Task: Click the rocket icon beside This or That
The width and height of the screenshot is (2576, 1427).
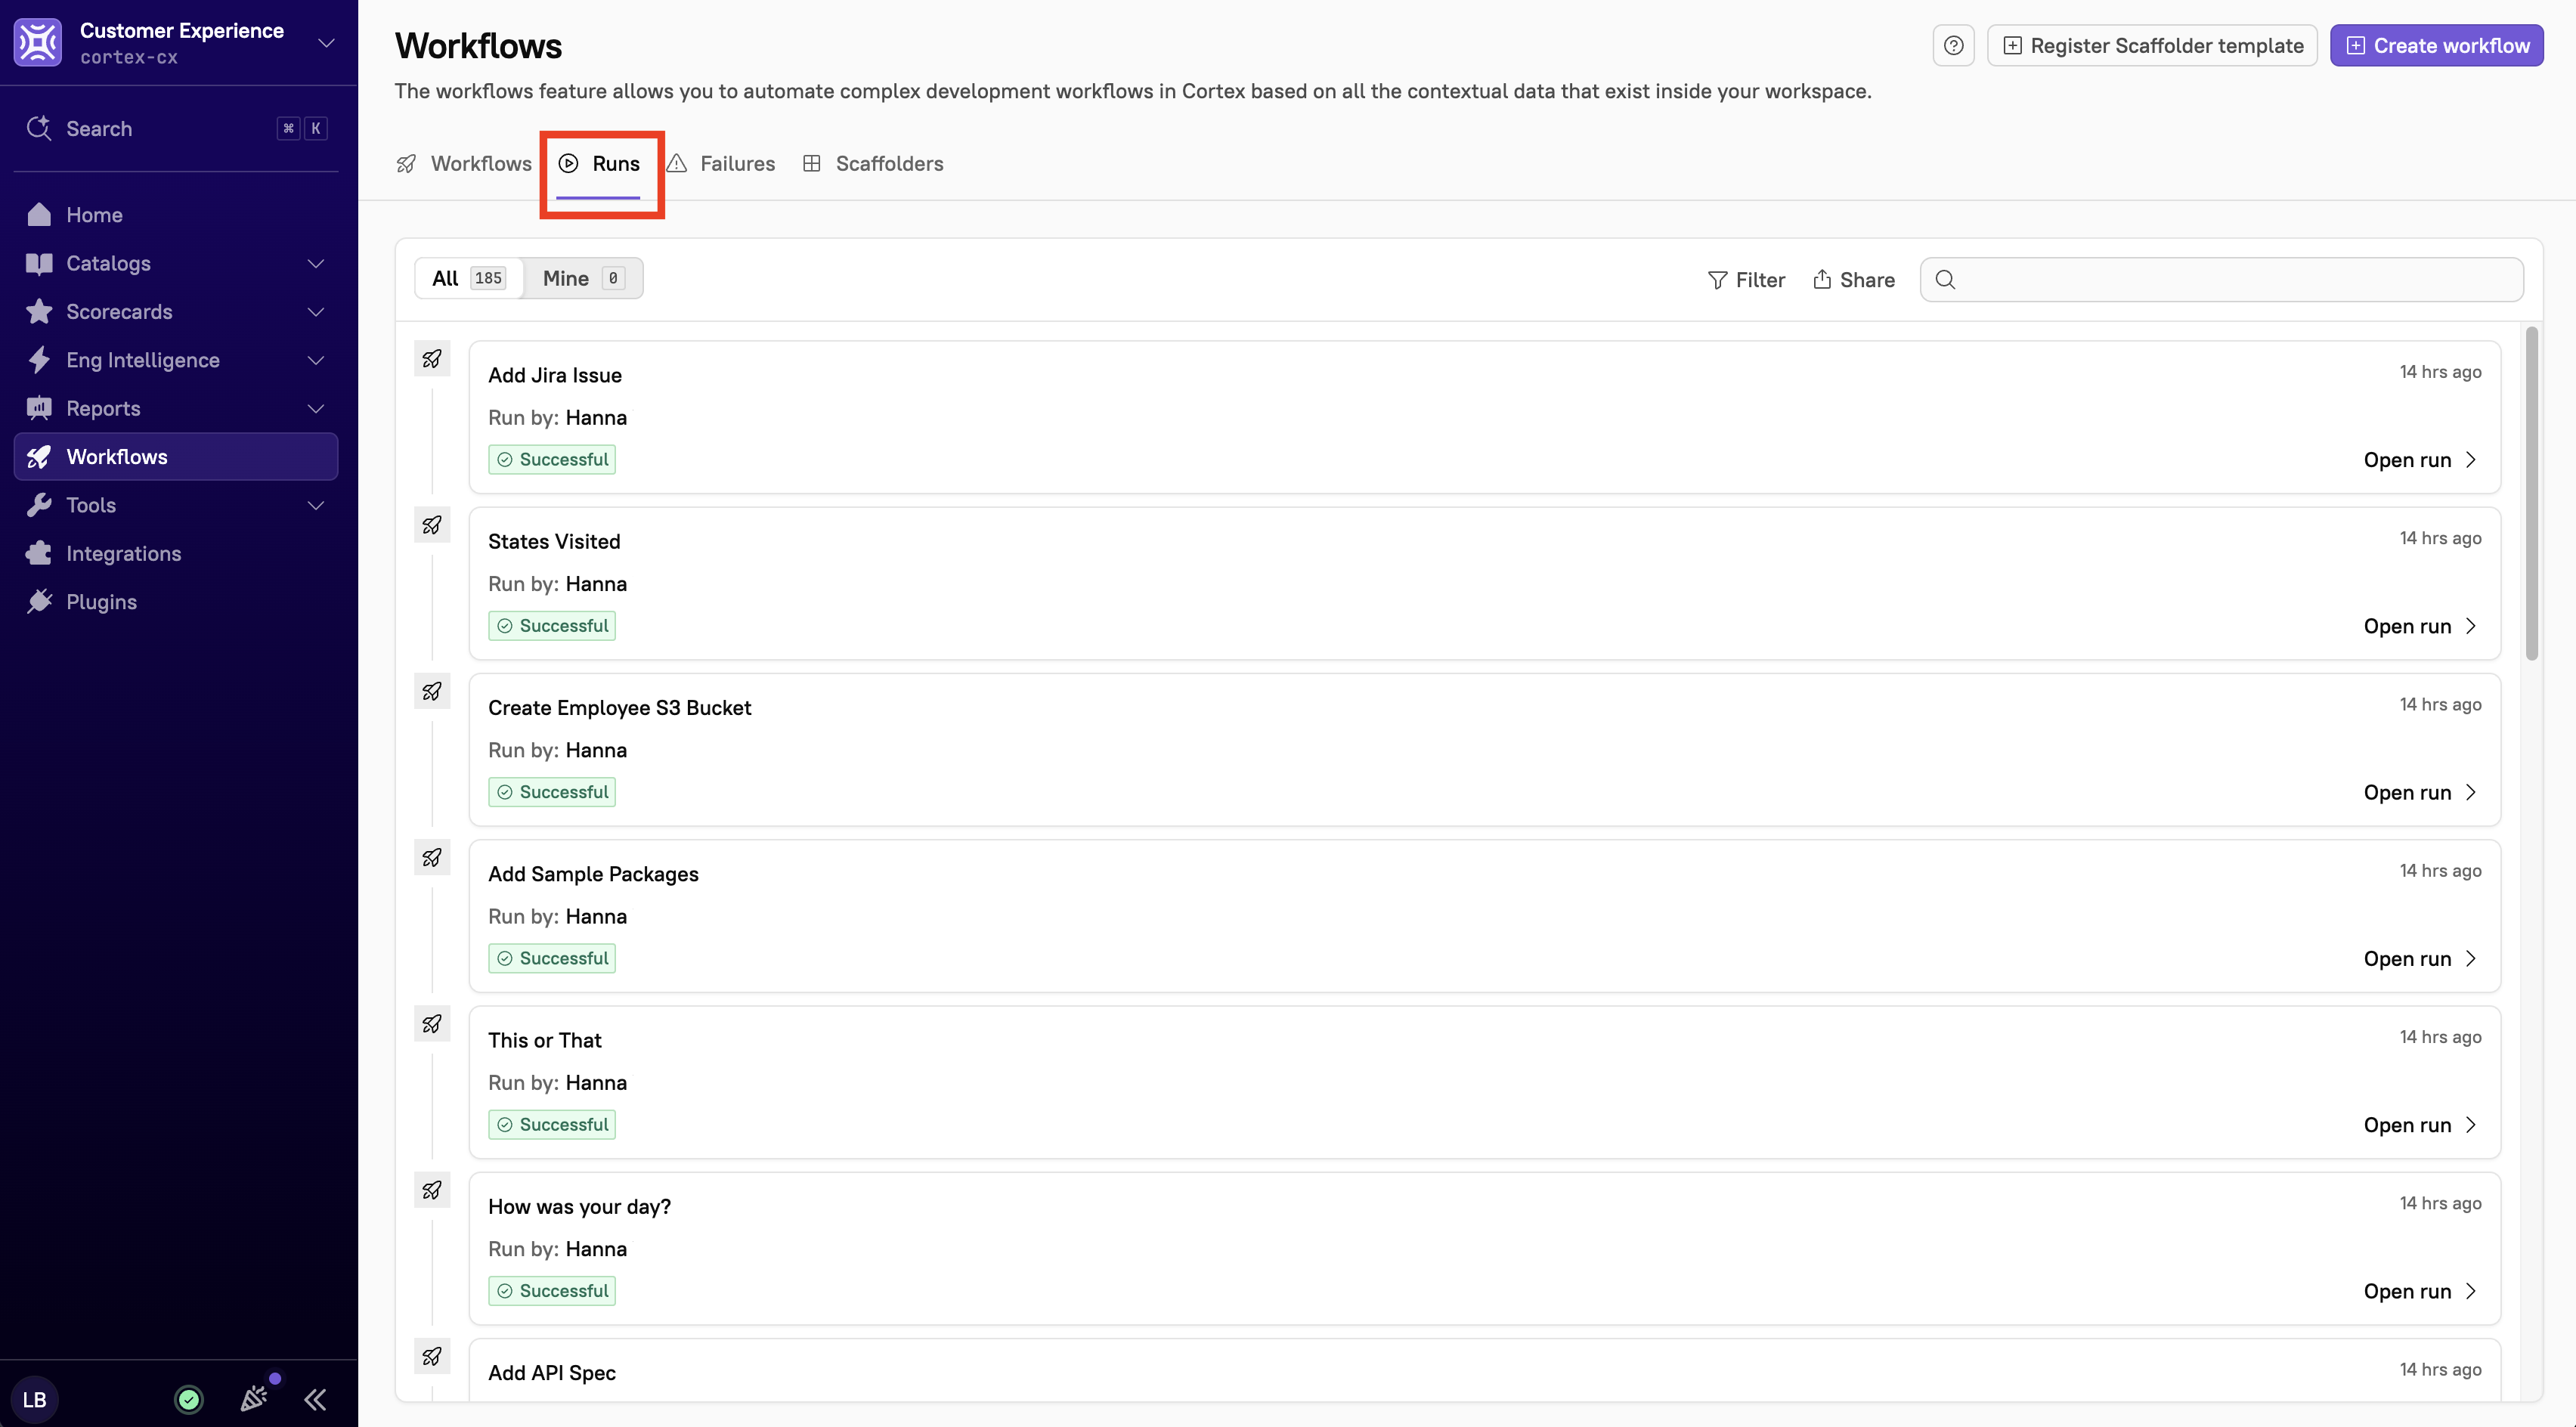Action: pyautogui.click(x=432, y=1024)
